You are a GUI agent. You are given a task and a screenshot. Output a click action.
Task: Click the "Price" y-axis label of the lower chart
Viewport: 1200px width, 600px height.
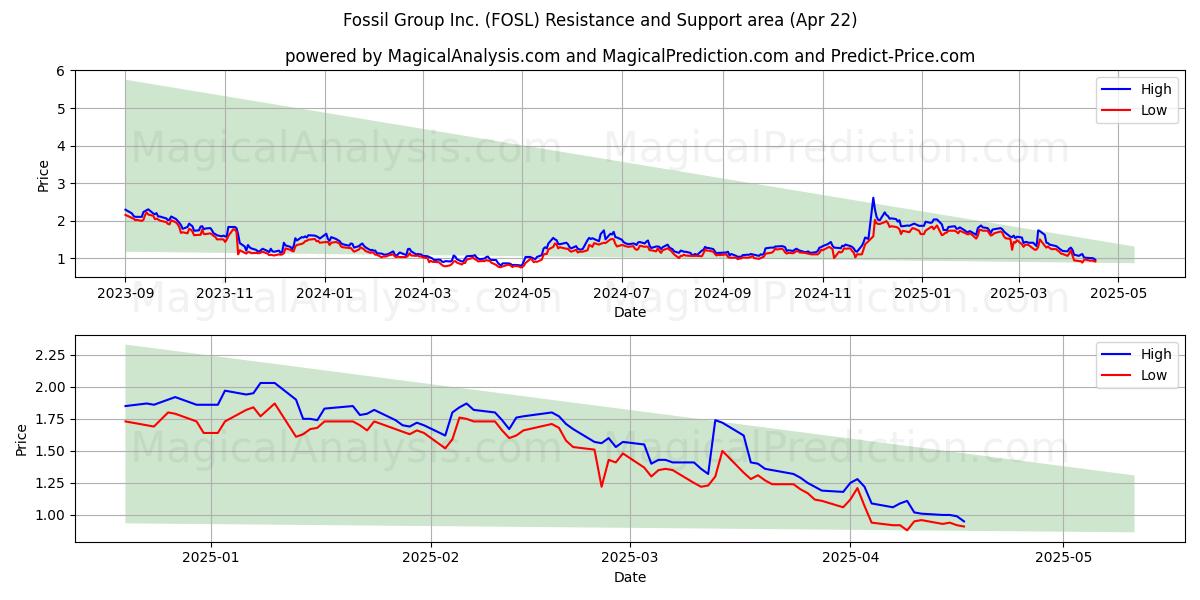[x=22, y=438]
